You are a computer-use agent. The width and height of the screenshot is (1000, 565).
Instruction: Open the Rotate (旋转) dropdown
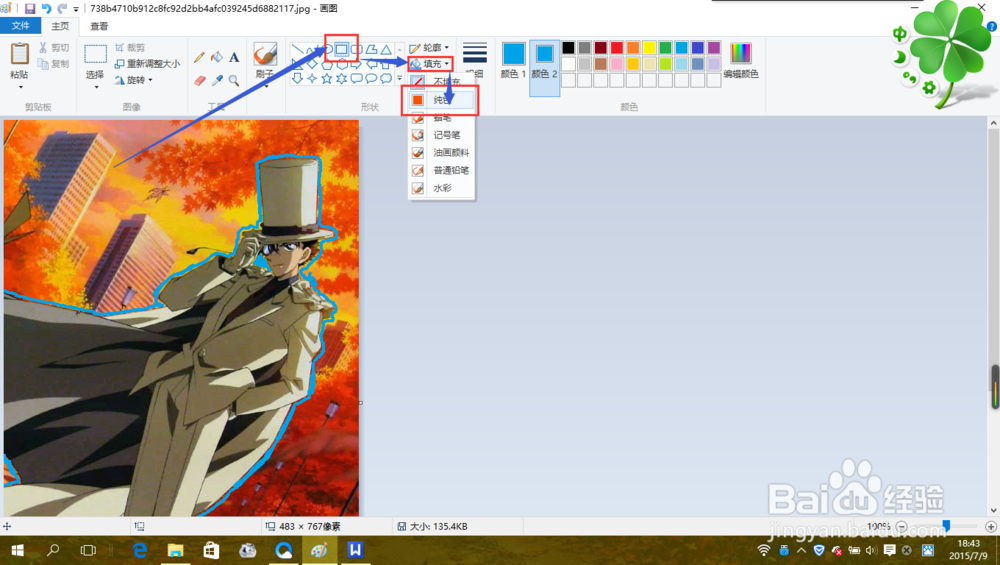tap(134, 80)
